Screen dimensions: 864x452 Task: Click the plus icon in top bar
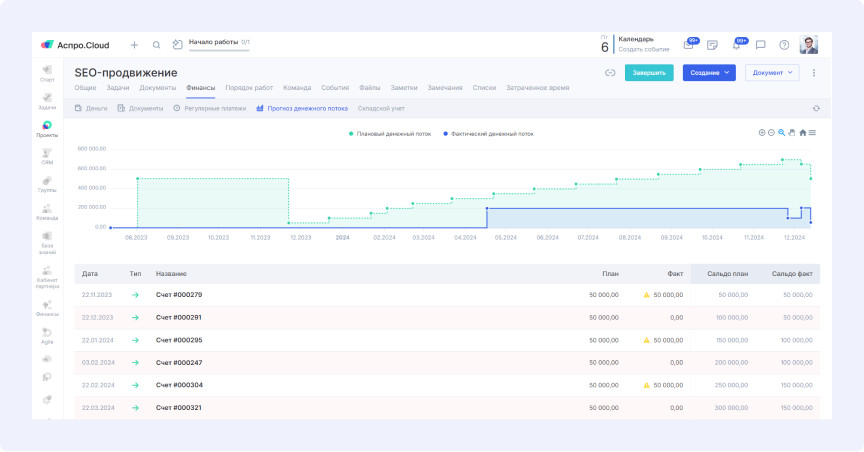click(134, 45)
